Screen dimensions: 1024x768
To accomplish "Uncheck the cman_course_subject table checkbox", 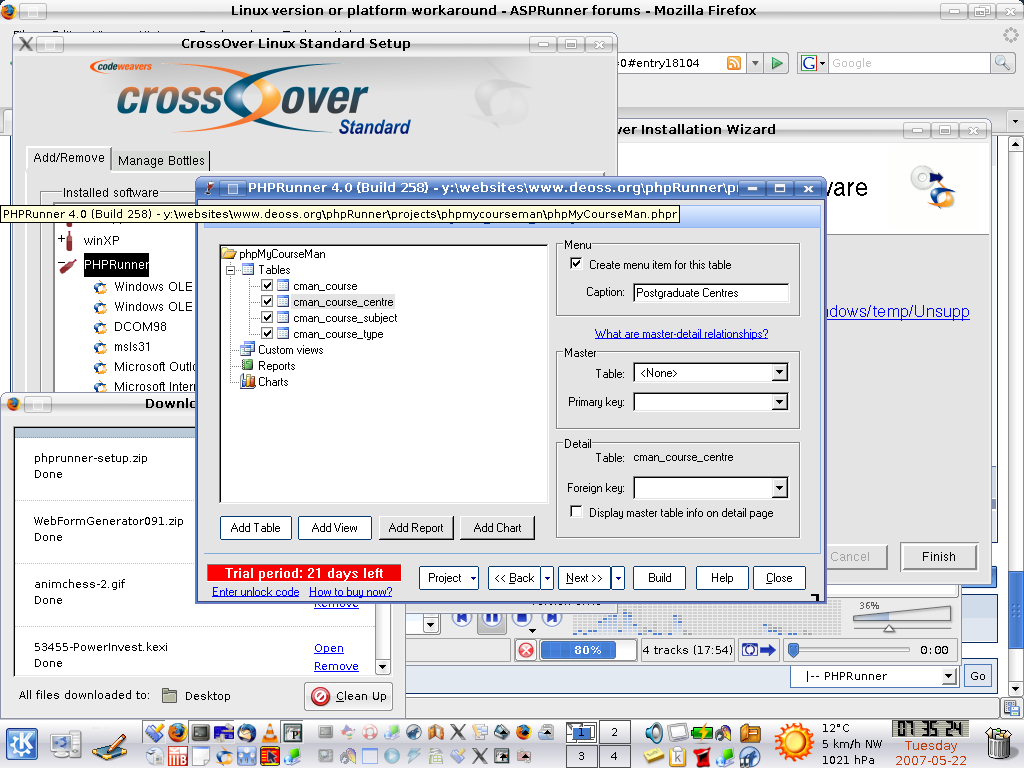I will coord(267,317).
